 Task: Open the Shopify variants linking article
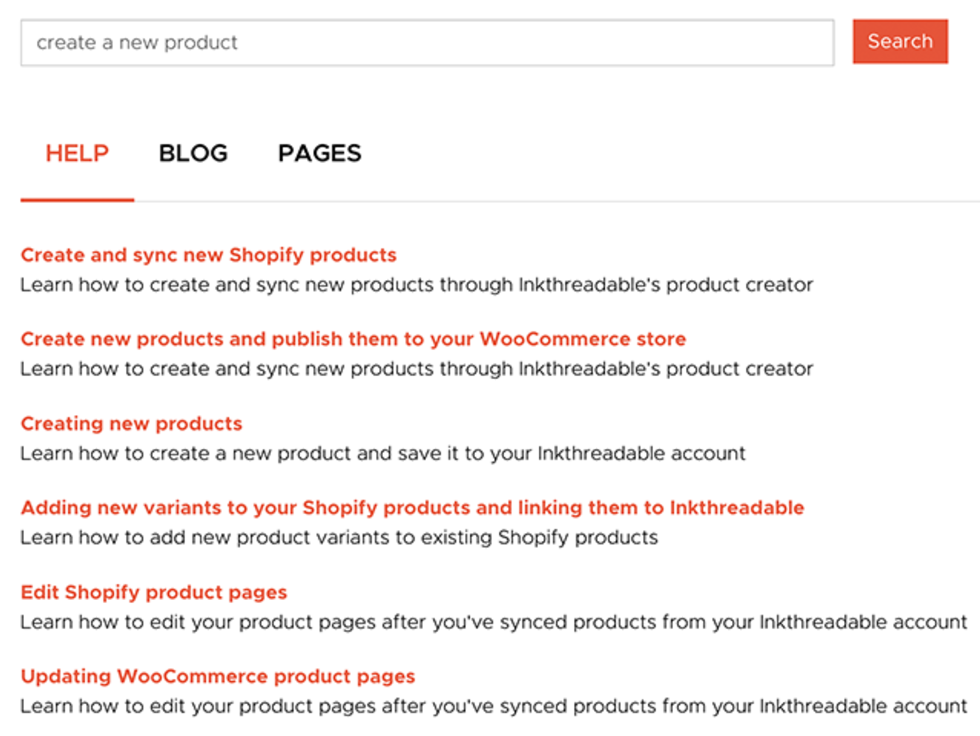[x=412, y=507]
